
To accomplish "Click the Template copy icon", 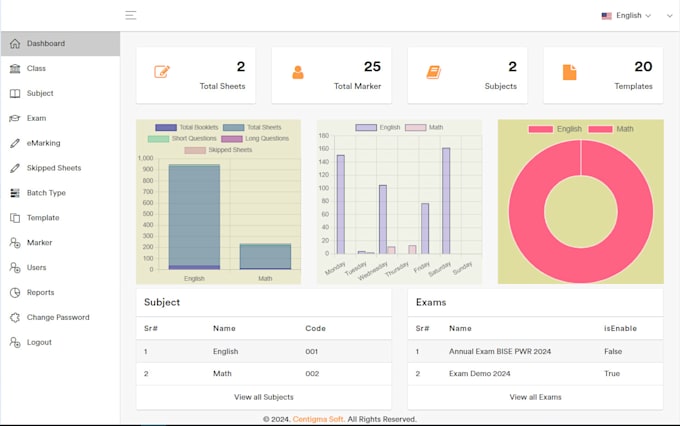I will point(15,218).
